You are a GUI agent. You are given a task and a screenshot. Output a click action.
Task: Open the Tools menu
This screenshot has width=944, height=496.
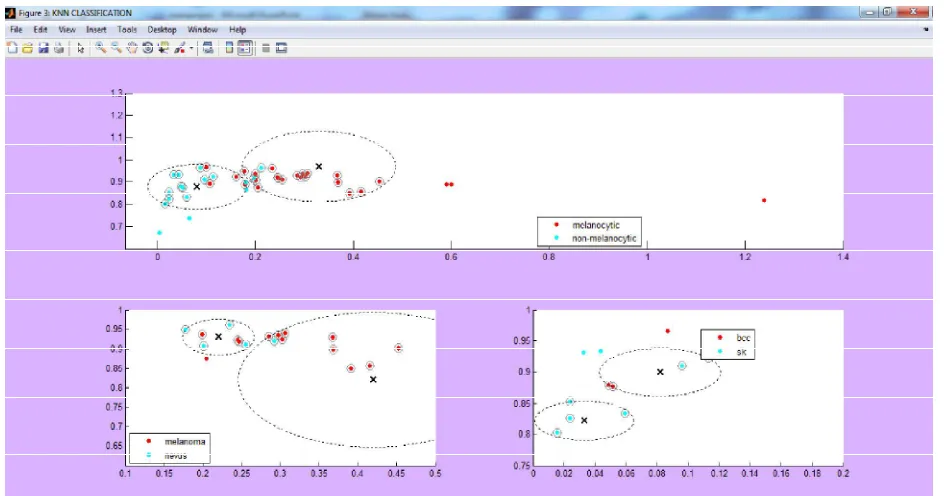[127, 29]
